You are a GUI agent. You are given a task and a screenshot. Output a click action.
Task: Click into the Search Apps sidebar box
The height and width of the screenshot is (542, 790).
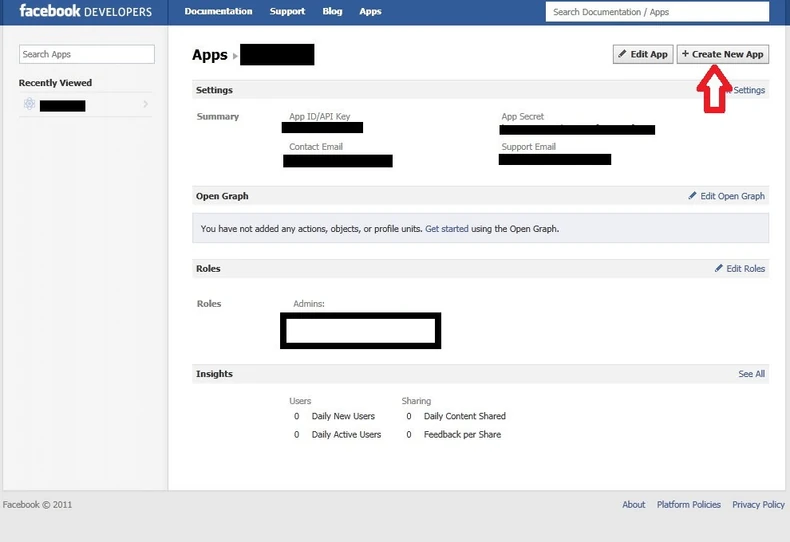pos(87,54)
